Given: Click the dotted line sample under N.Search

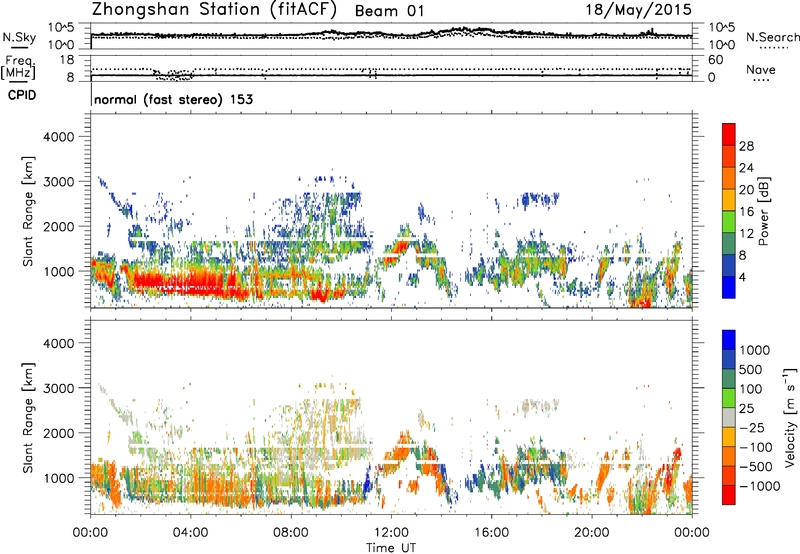Looking at the screenshot, I should (x=774, y=48).
